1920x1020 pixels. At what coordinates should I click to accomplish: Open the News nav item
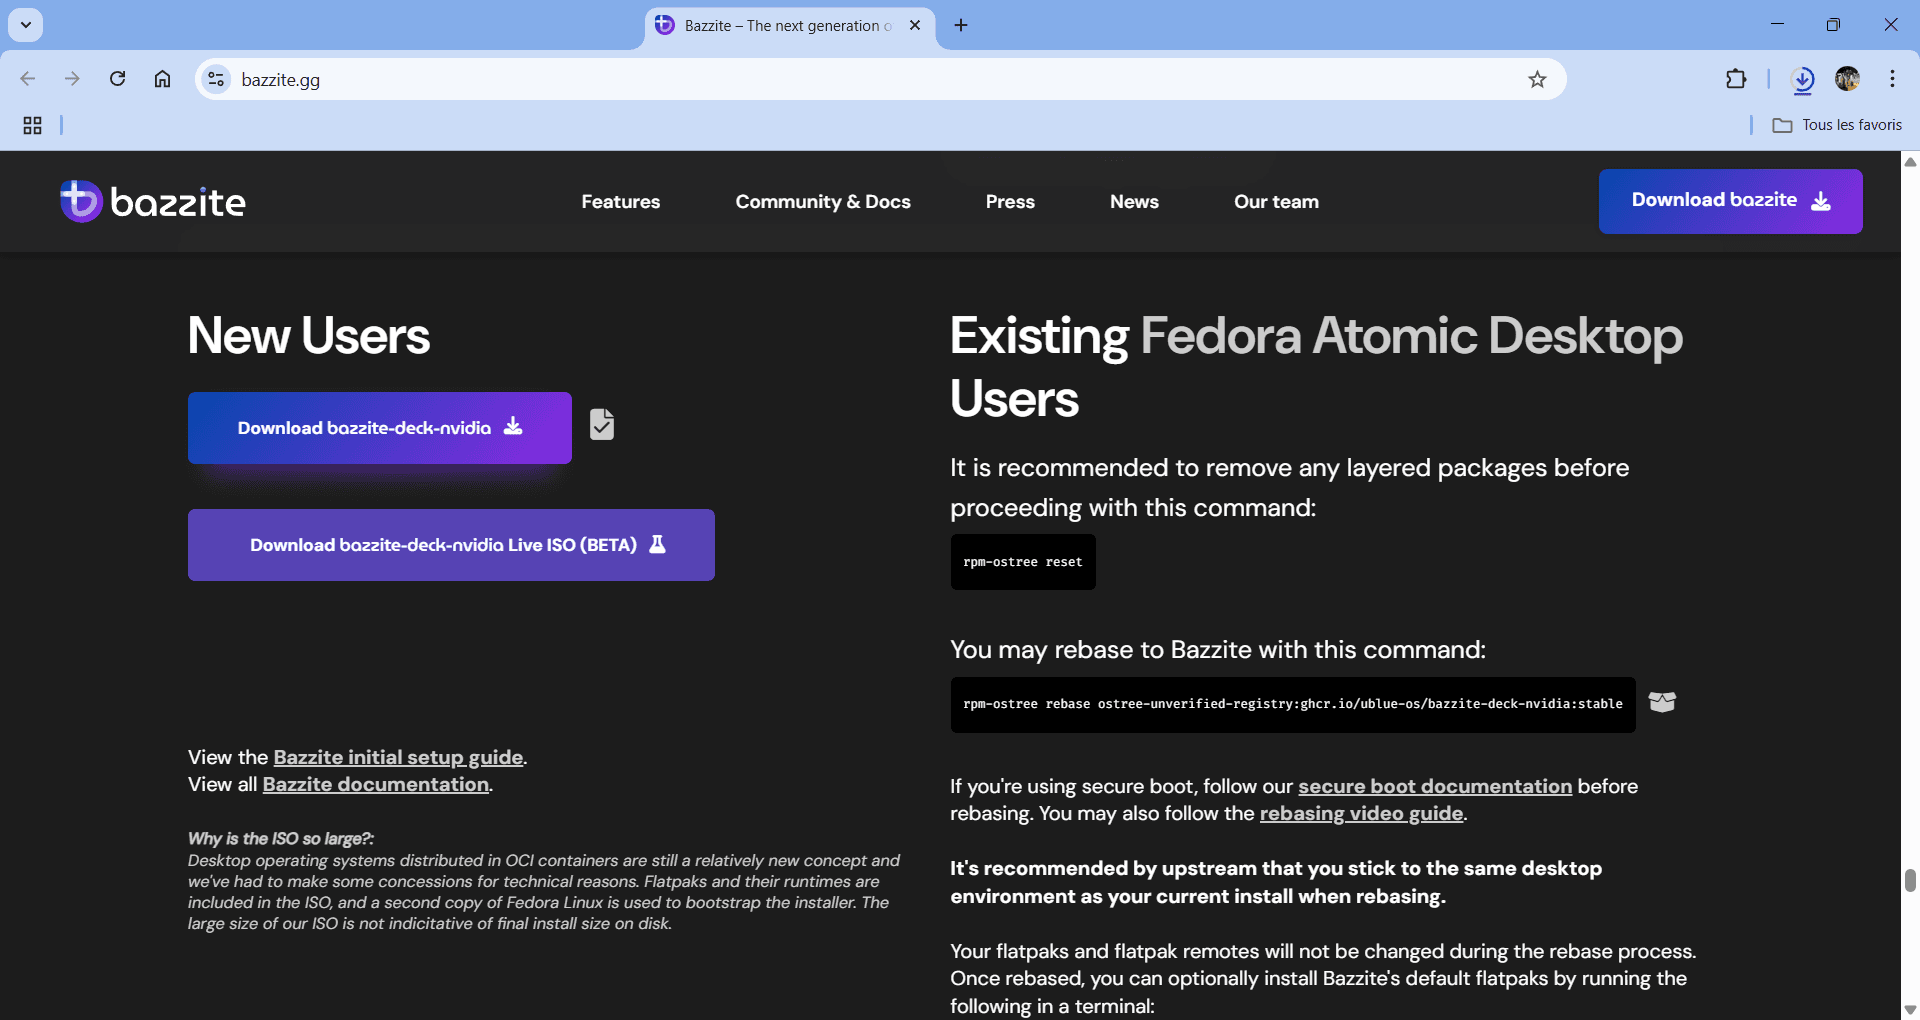coord(1134,202)
